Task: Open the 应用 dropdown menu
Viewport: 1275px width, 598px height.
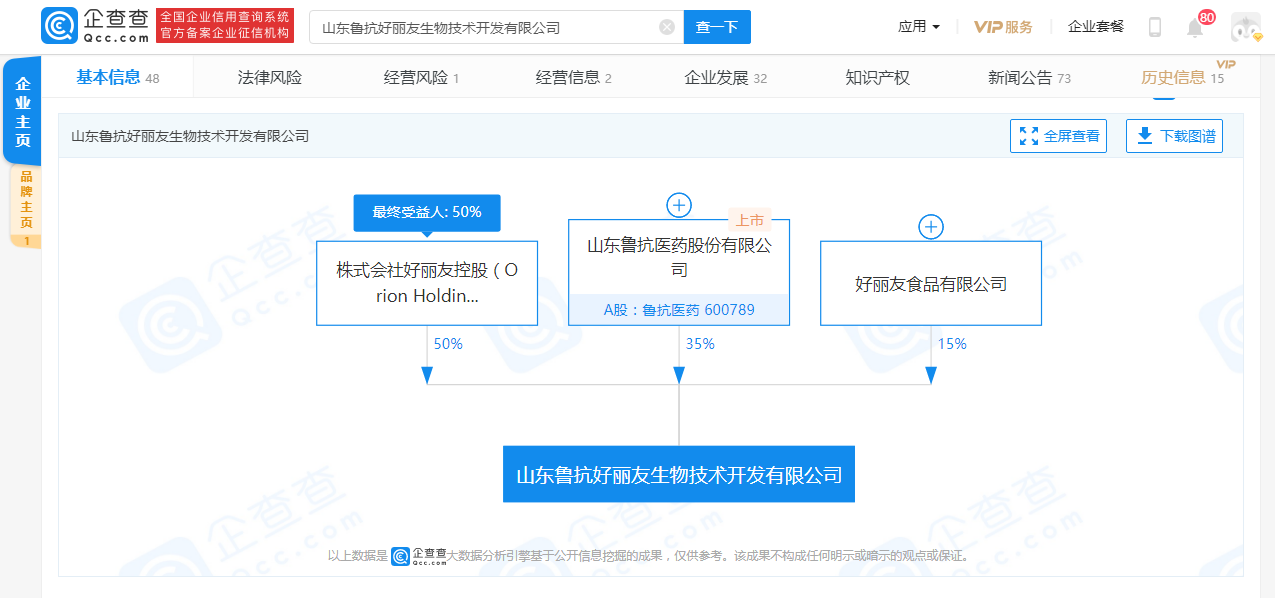Action: click(x=918, y=27)
